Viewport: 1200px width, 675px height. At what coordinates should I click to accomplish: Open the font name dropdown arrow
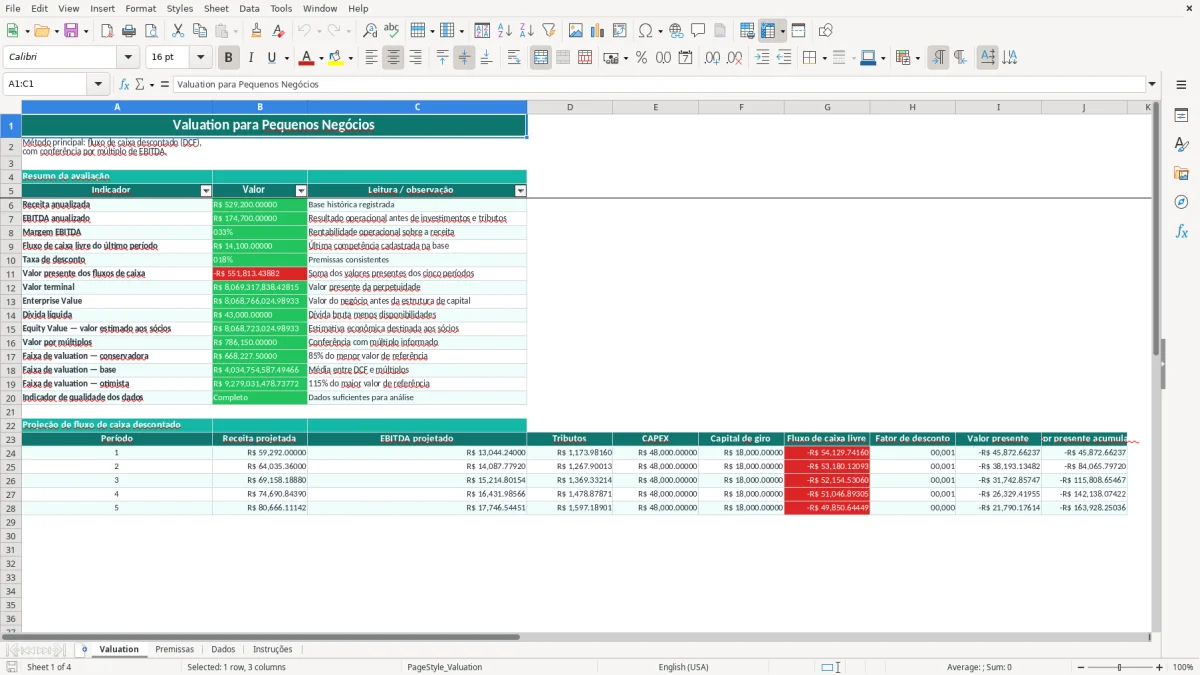click(x=127, y=58)
